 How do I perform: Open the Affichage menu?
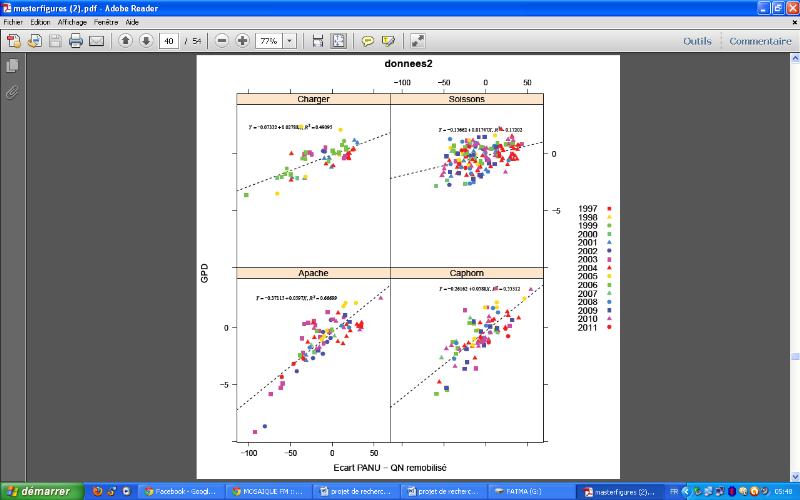(73, 21)
